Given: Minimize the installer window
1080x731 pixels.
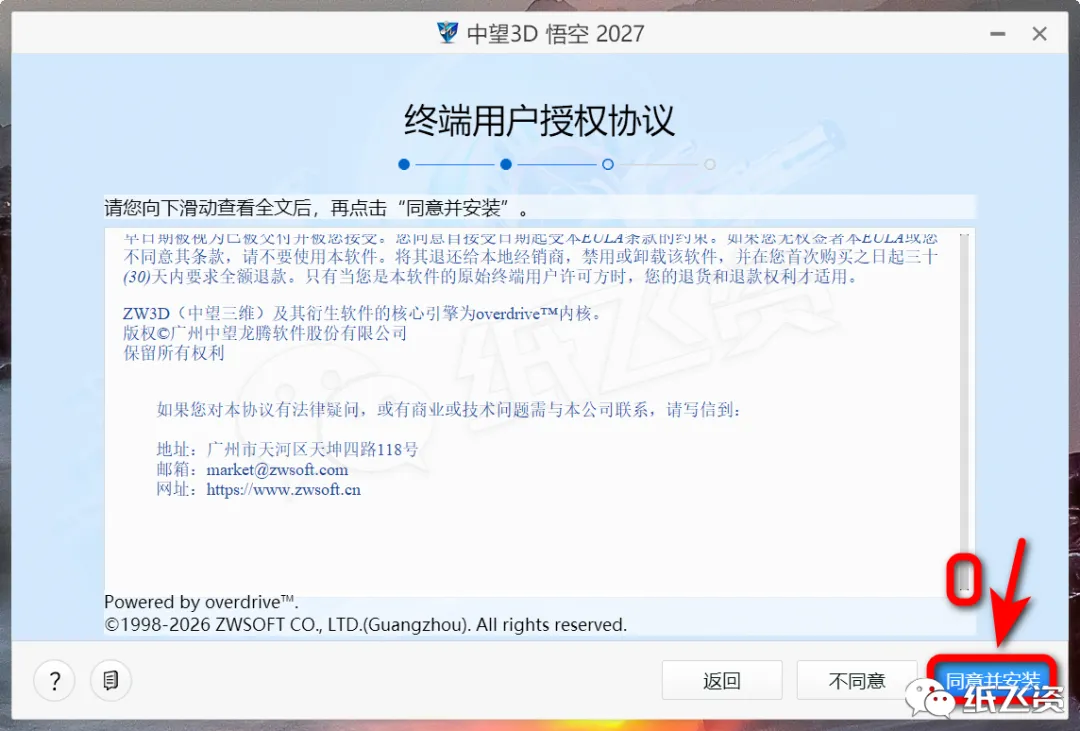Looking at the screenshot, I should (997, 34).
